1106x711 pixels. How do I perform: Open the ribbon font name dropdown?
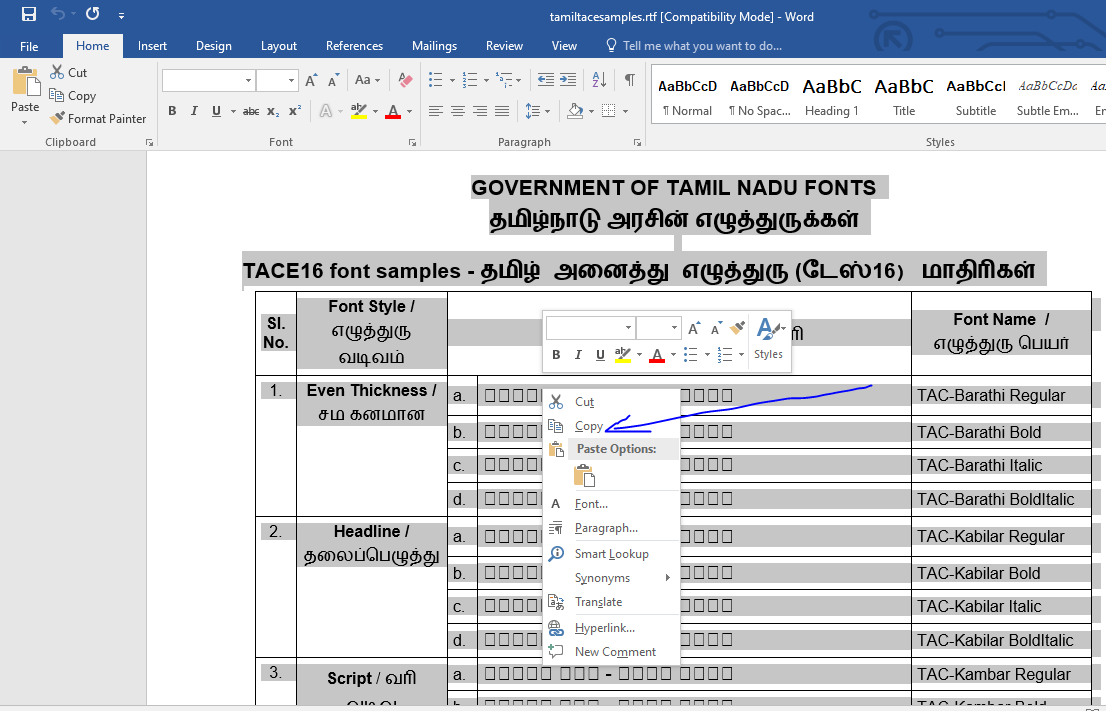[248, 80]
